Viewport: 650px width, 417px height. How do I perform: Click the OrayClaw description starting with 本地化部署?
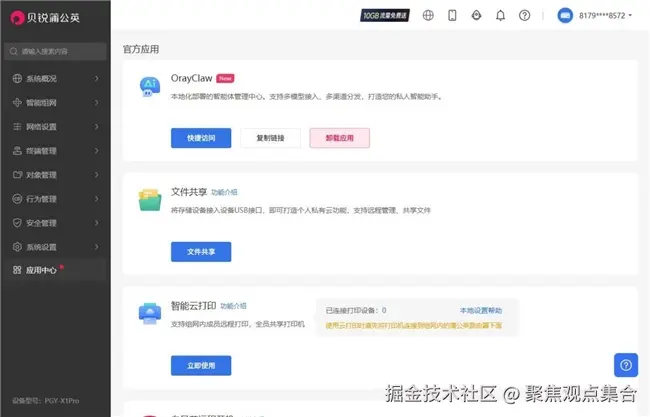coord(307,97)
